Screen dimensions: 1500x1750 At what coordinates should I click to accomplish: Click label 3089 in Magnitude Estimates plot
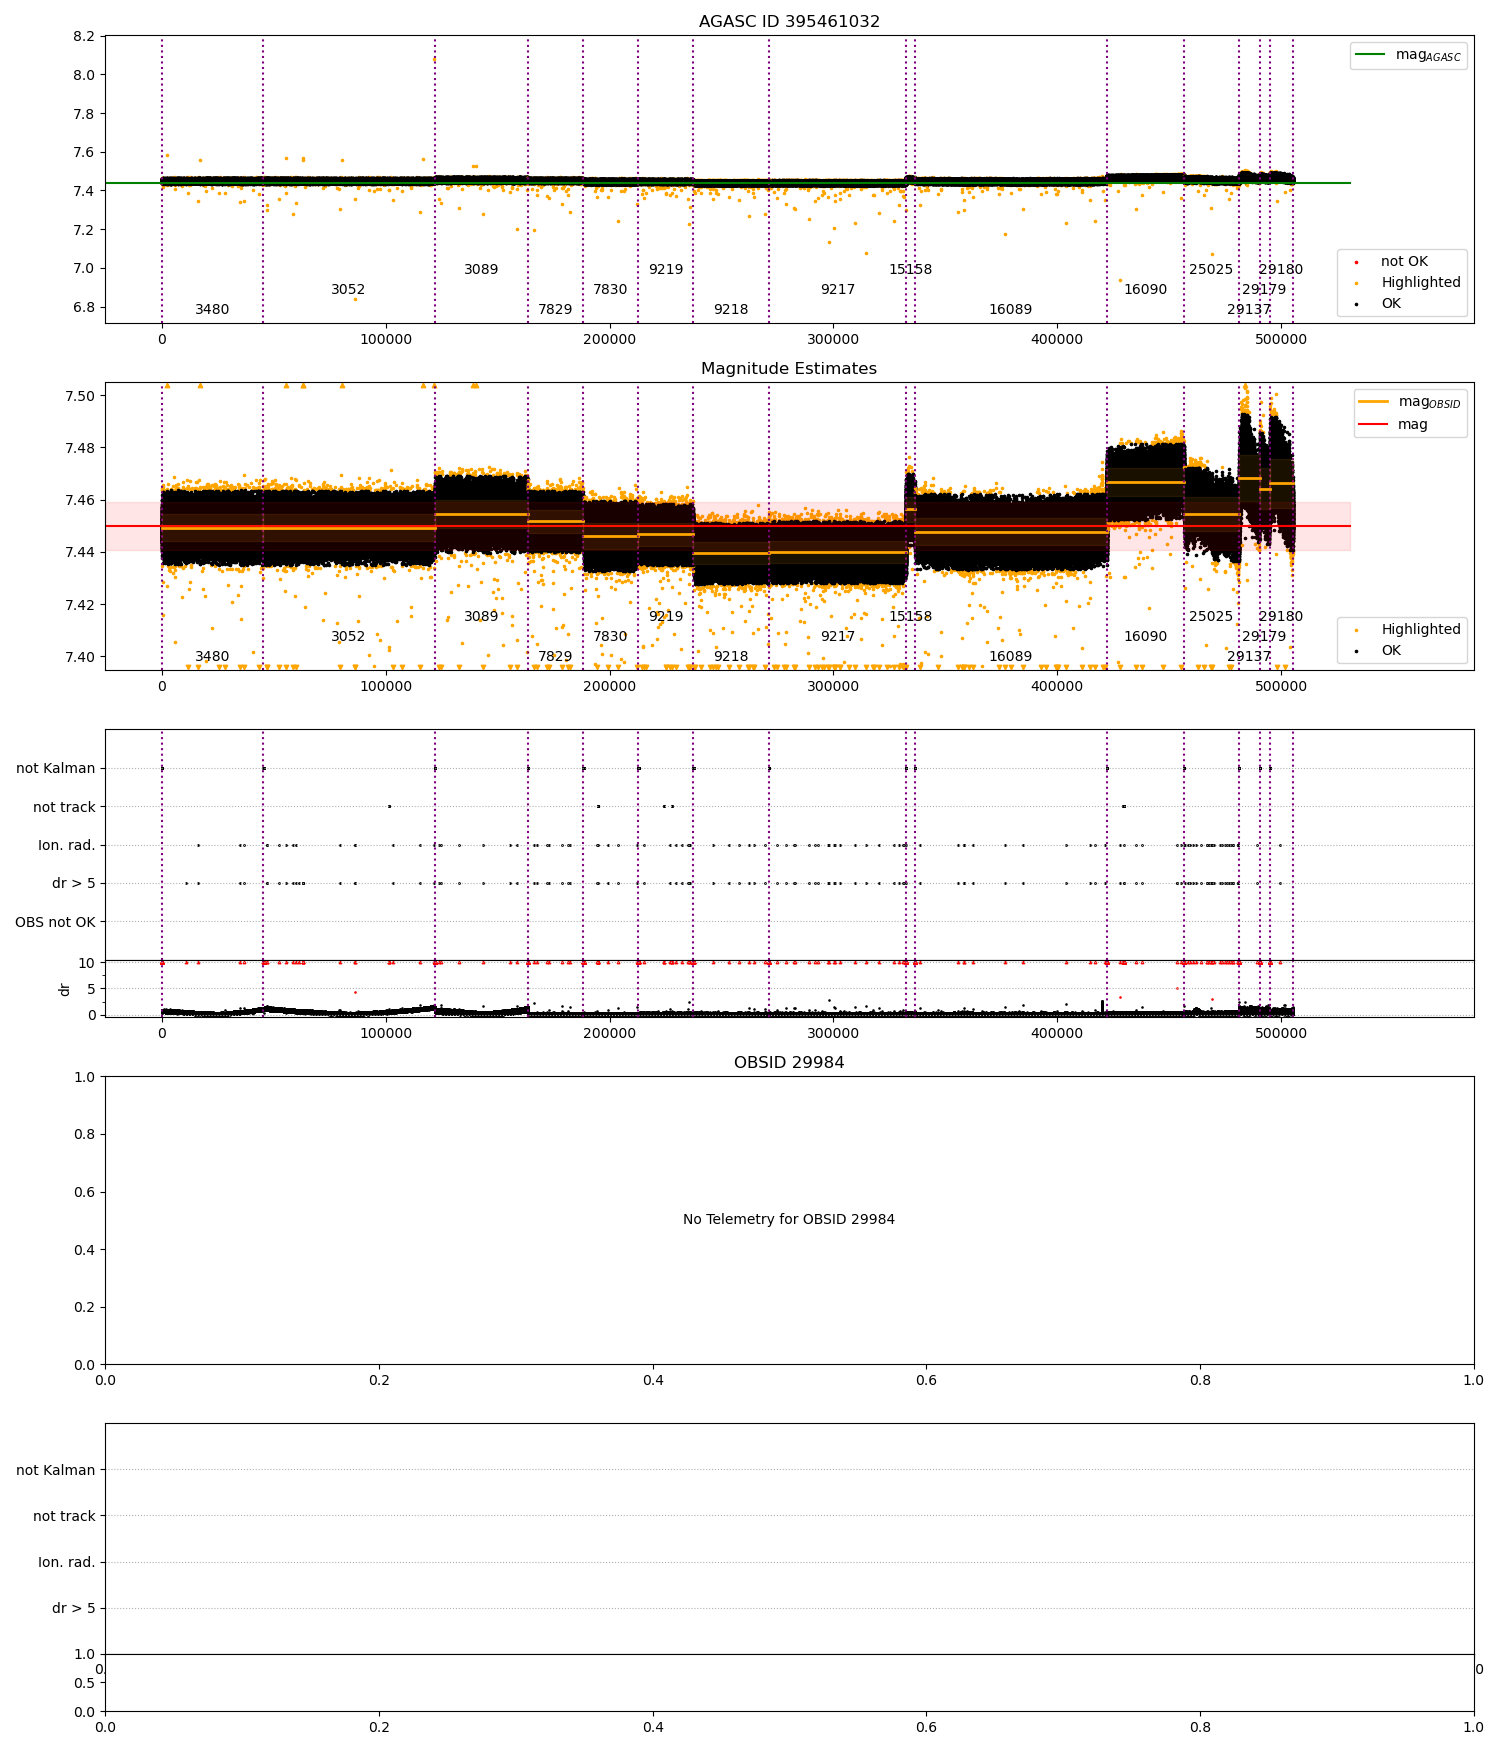coord(481,617)
